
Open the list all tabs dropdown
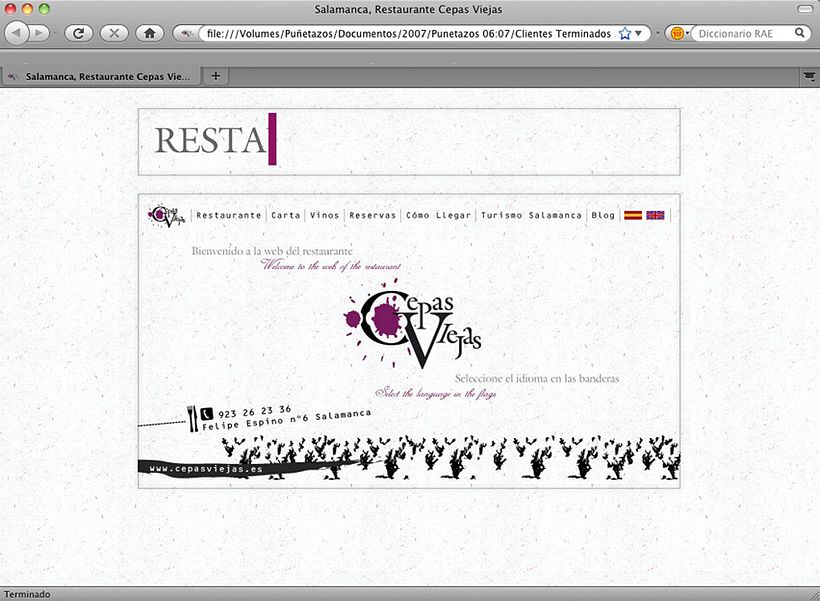(808, 75)
